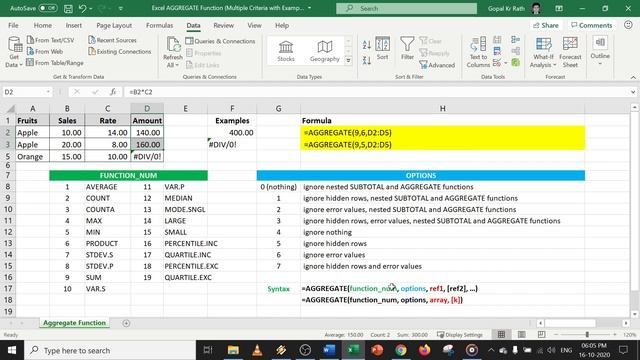Open the Comments pane button

point(591,25)
